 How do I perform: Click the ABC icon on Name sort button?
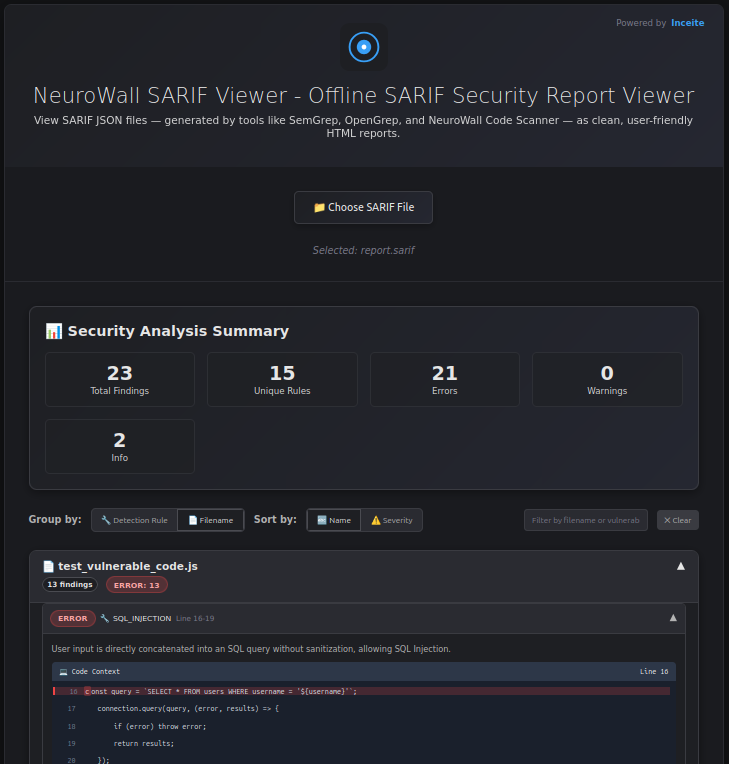point(322,520)
